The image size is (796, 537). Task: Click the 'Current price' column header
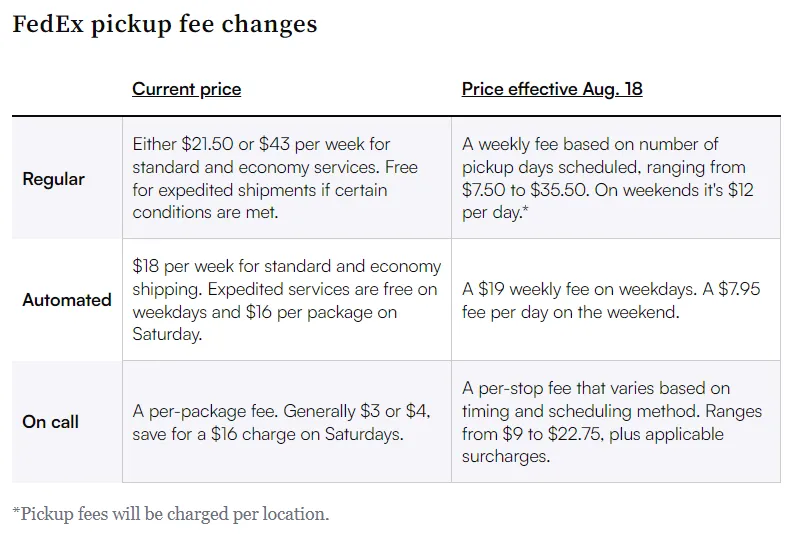(x=186, y=89)
